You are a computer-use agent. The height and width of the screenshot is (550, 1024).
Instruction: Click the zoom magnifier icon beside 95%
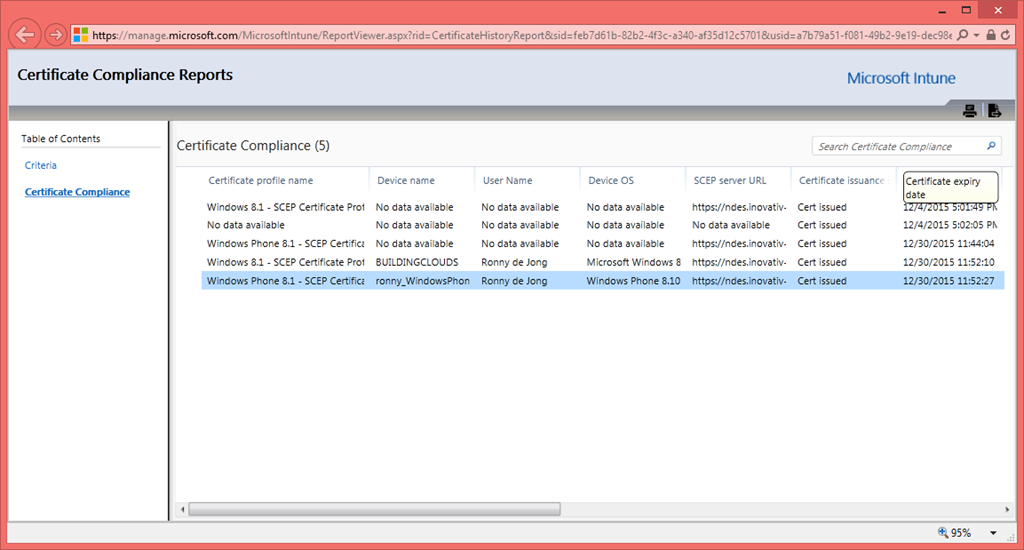[943, 532]
